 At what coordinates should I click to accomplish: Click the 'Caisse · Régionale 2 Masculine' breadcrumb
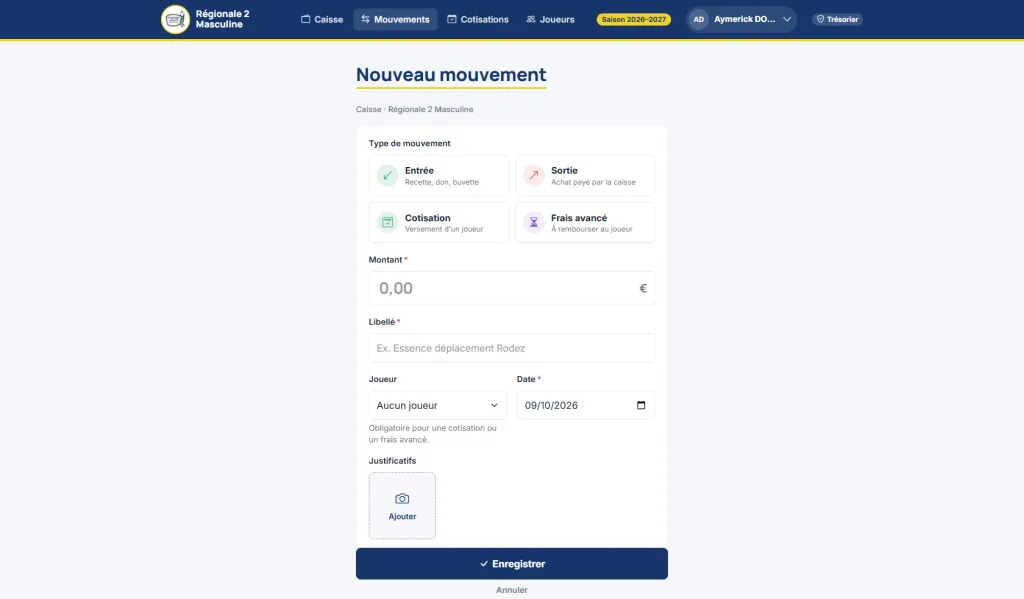click(414, 109)
